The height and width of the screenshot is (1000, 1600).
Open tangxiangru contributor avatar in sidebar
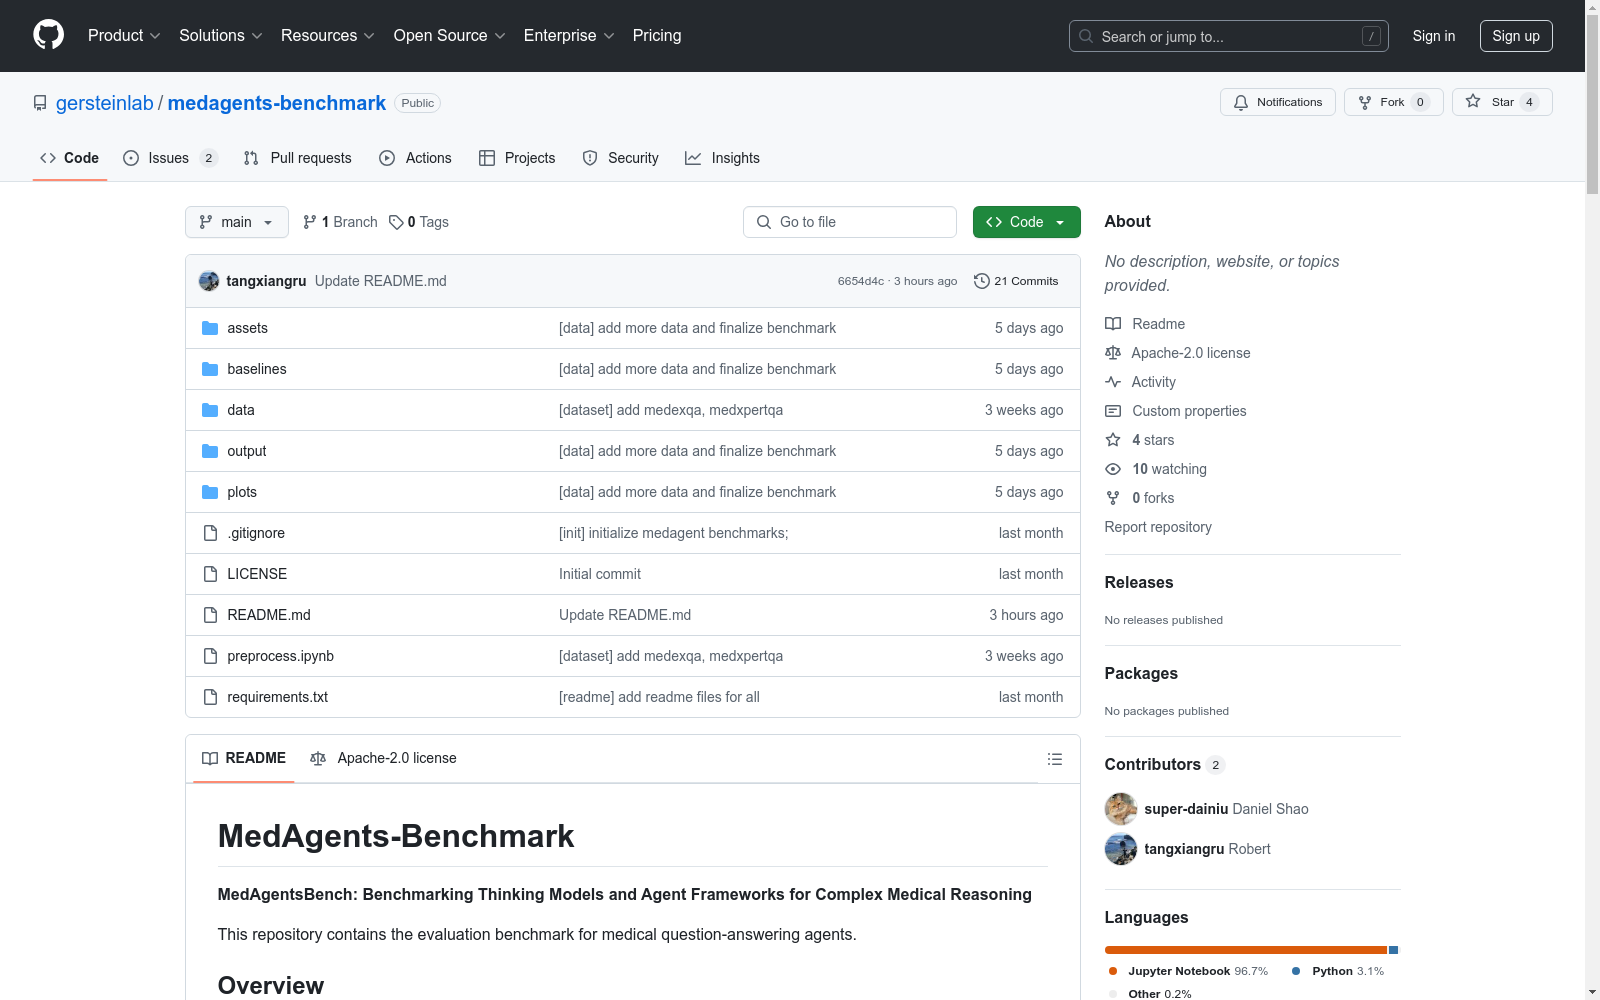point(1121,849)
